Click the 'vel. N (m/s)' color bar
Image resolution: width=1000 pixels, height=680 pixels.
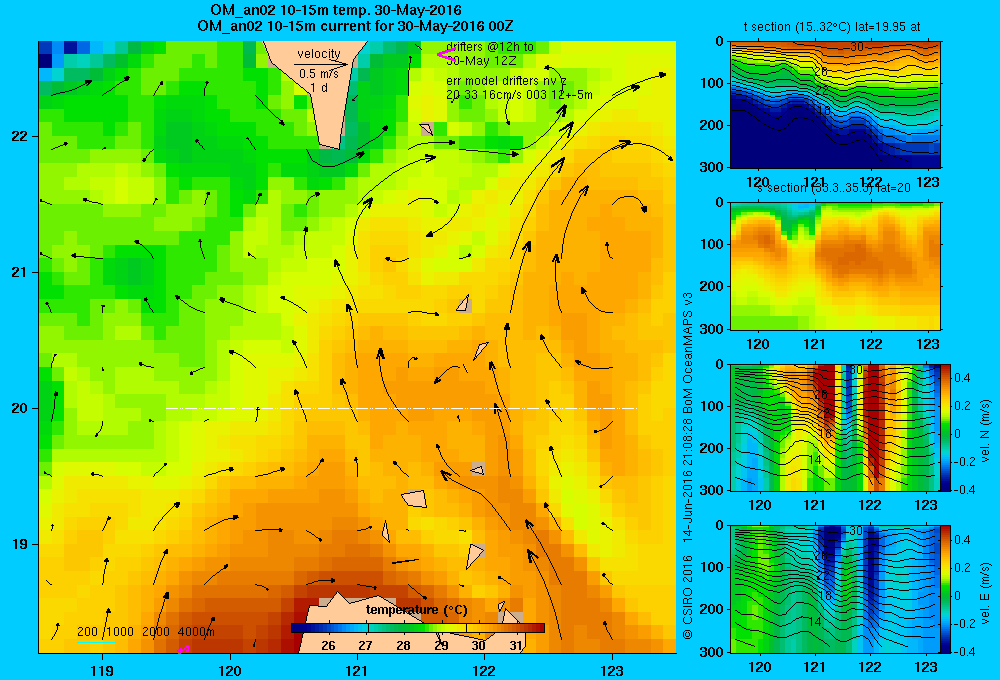coord(946,427)
